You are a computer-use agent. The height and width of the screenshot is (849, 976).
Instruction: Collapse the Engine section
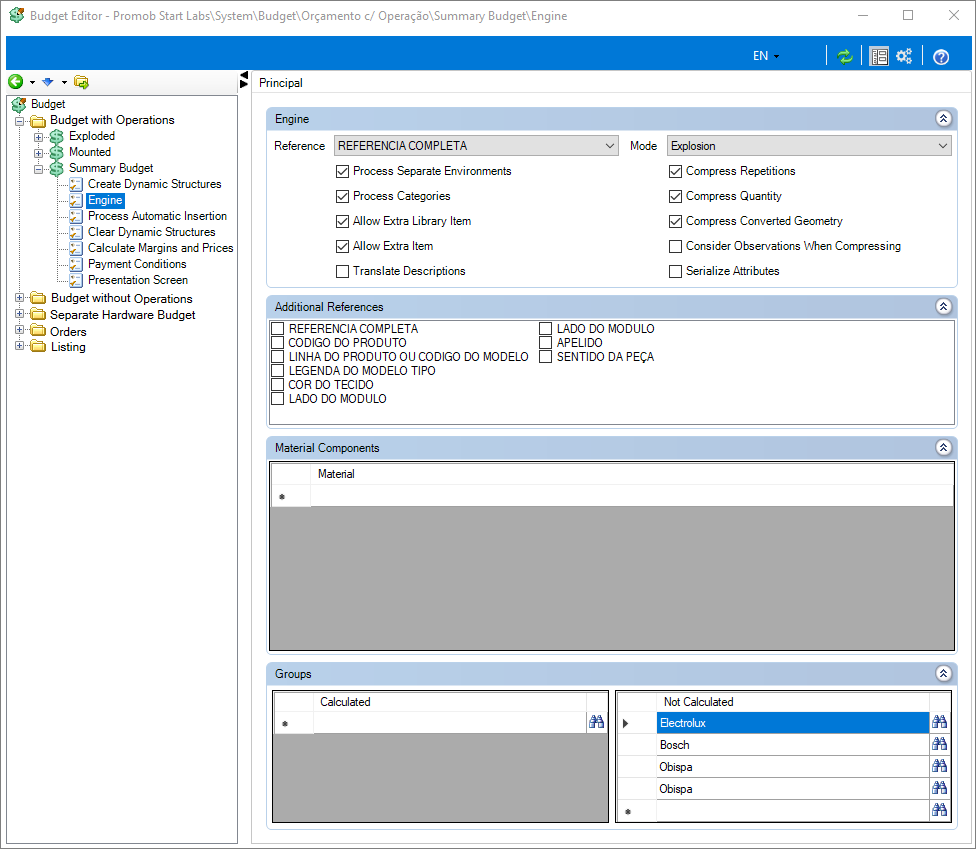click(x=944, y=119)
